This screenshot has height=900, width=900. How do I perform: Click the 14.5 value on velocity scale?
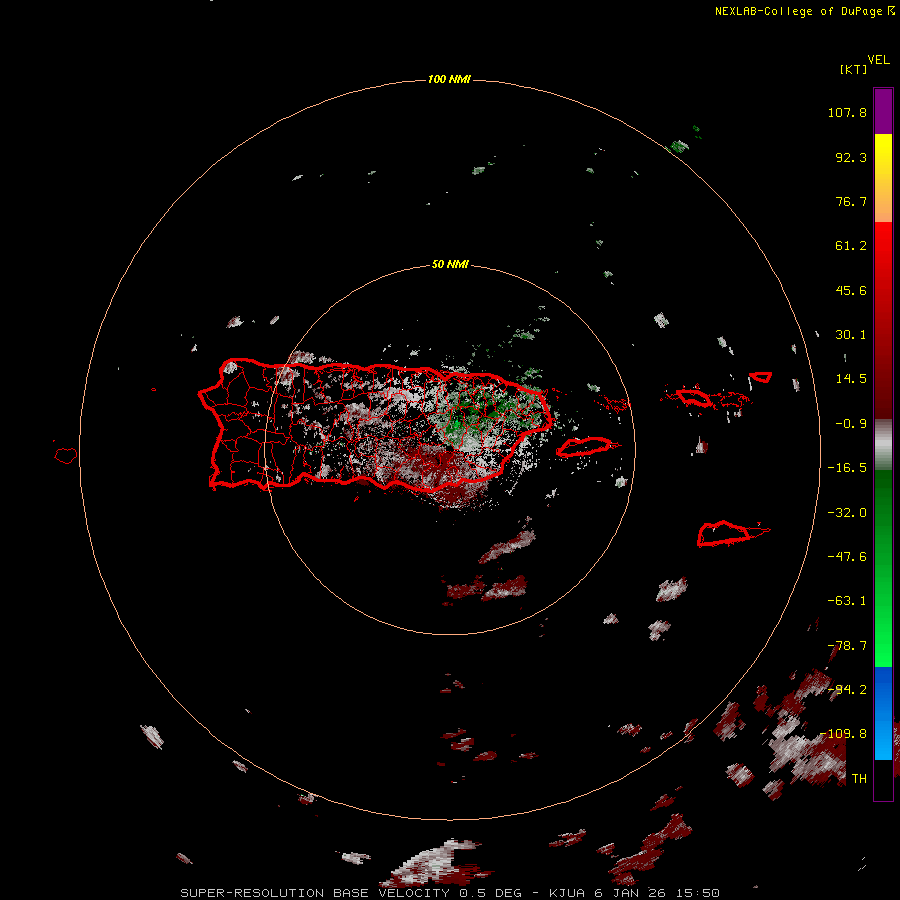tap(851, 379)
